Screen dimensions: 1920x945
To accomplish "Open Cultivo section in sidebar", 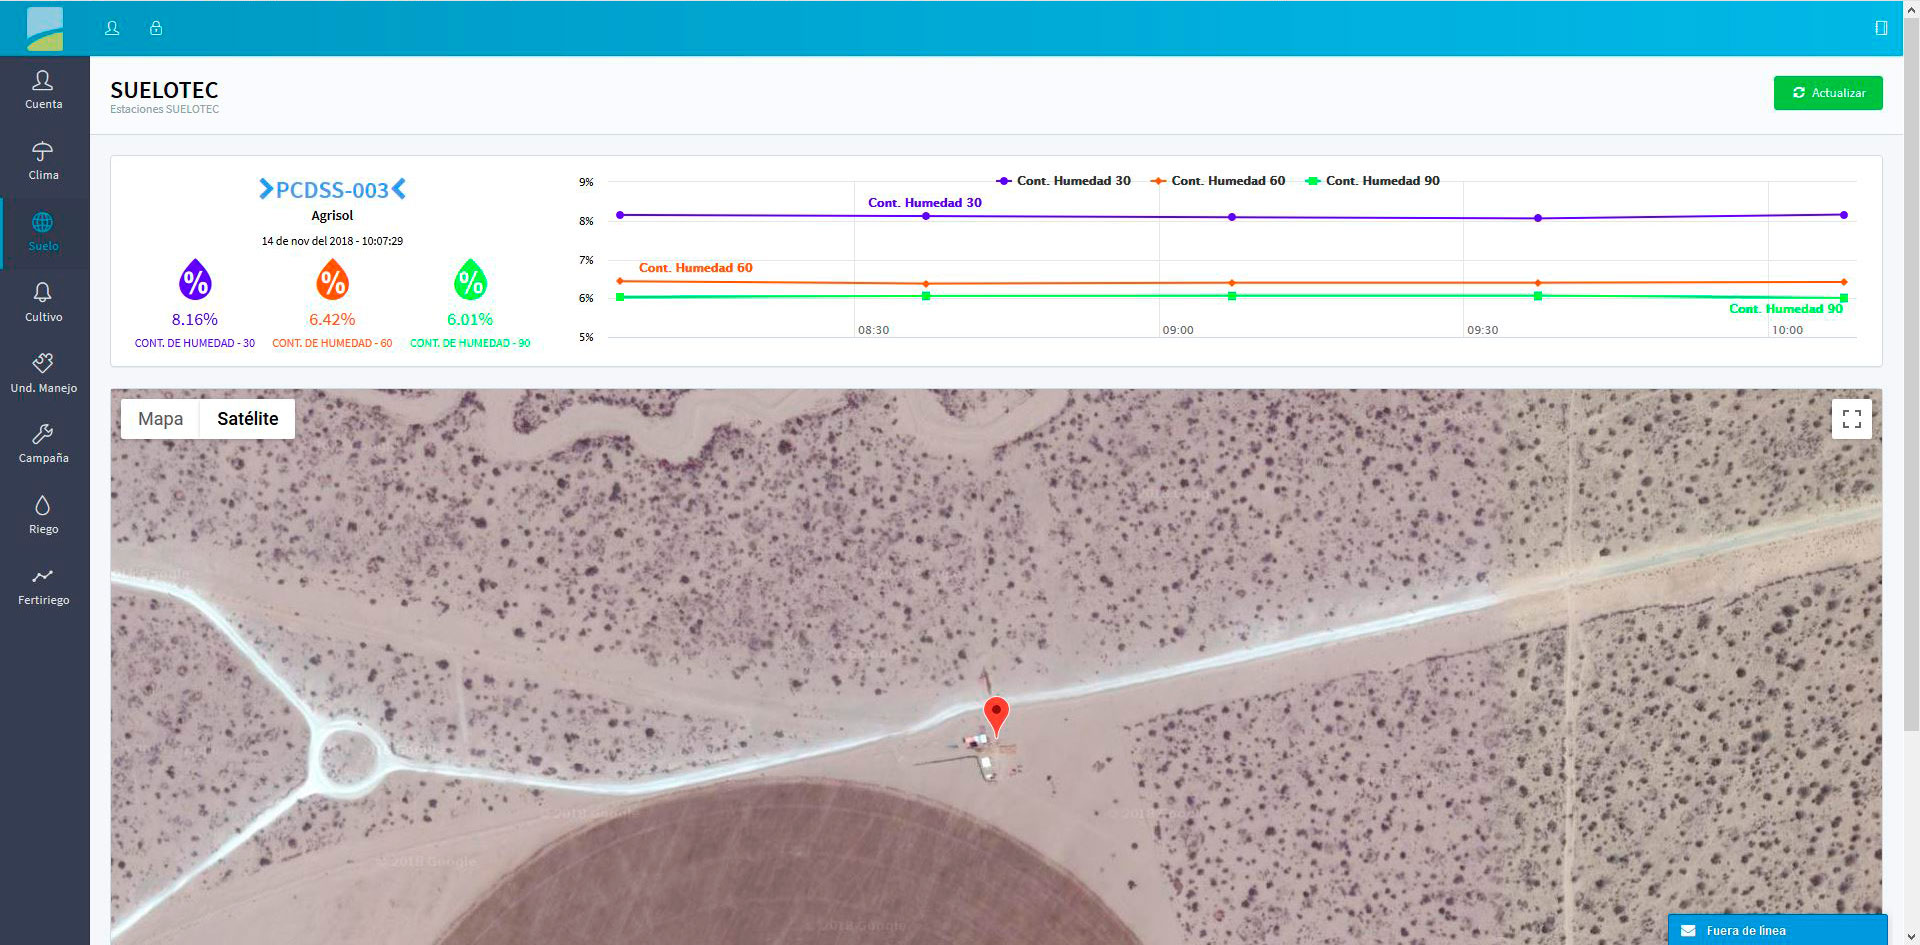I will [43, 302].
